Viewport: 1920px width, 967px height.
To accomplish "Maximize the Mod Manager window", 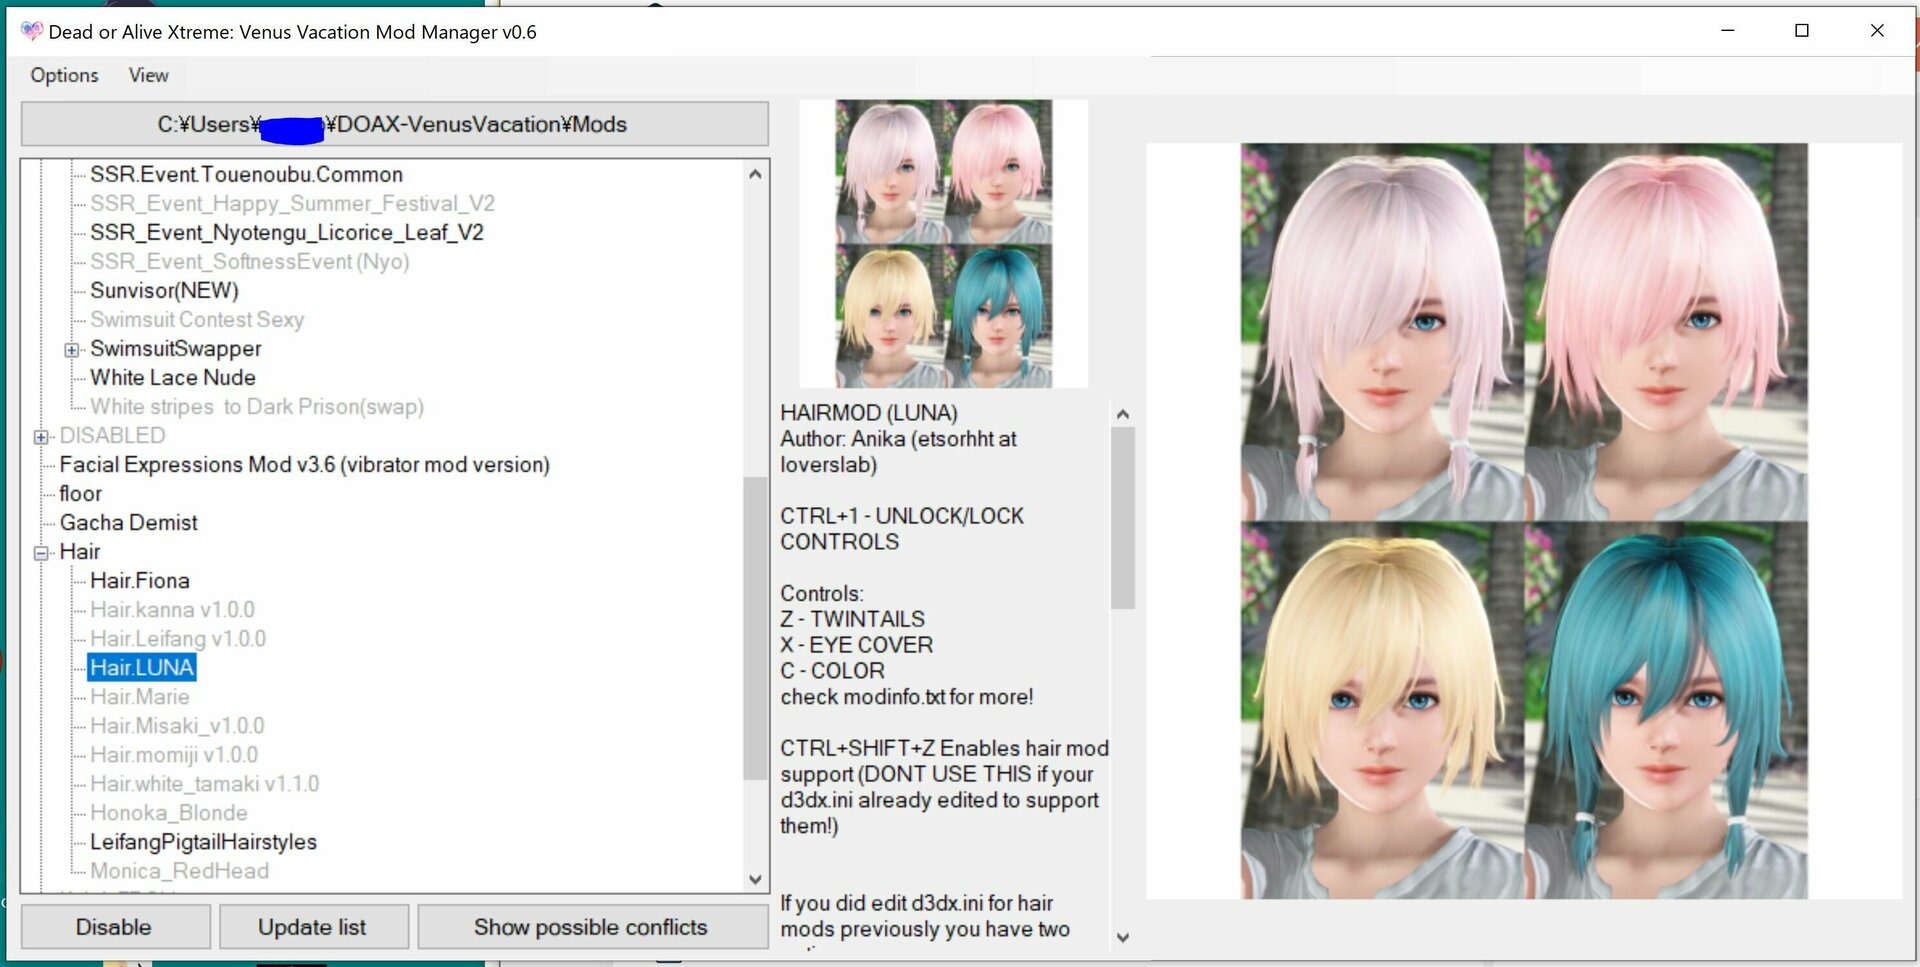I will click(x=1802, y=30).
